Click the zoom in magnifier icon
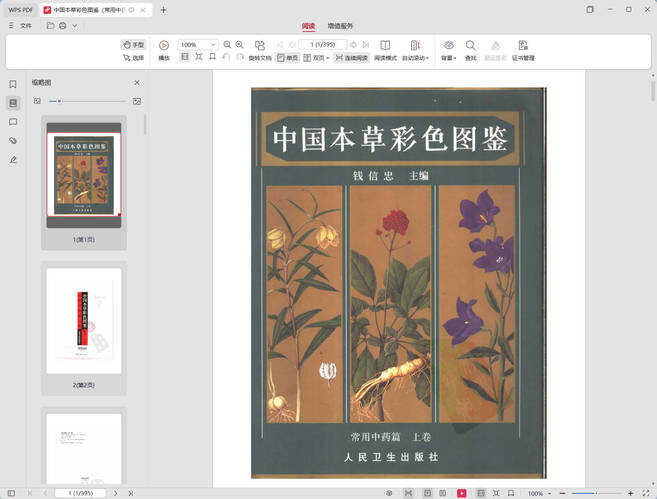 click(240, 45)
